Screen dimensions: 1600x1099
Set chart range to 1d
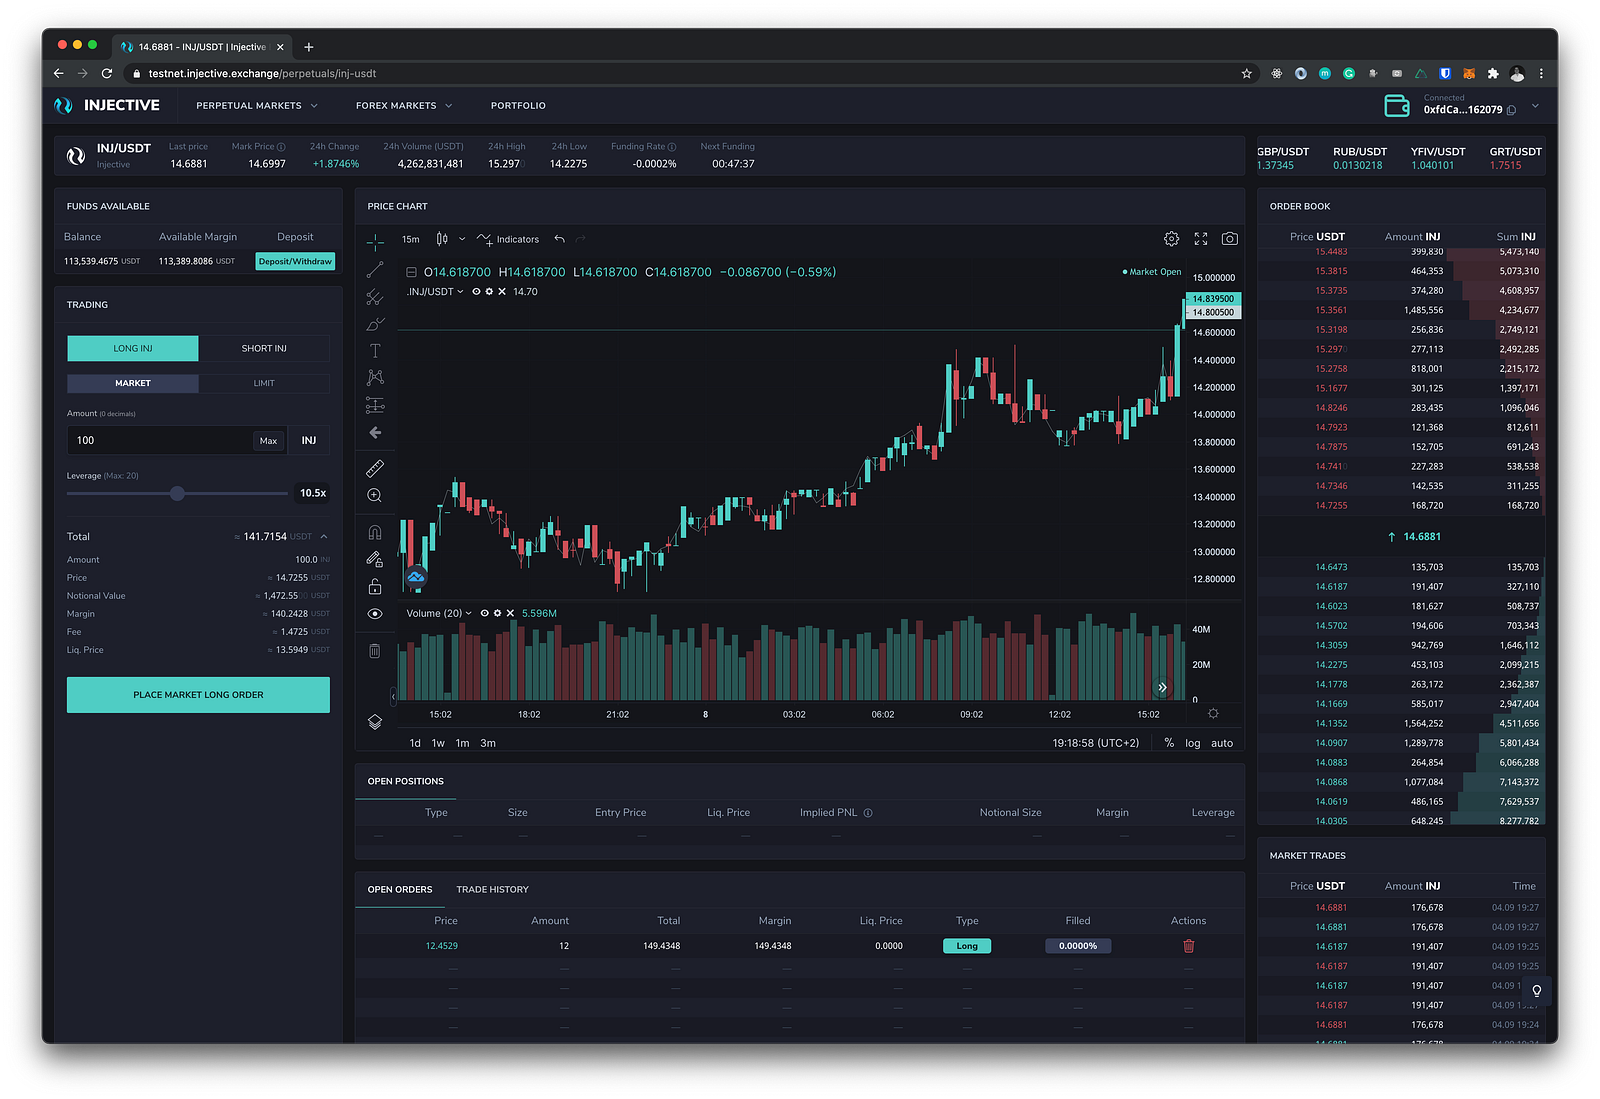point(415,743)
